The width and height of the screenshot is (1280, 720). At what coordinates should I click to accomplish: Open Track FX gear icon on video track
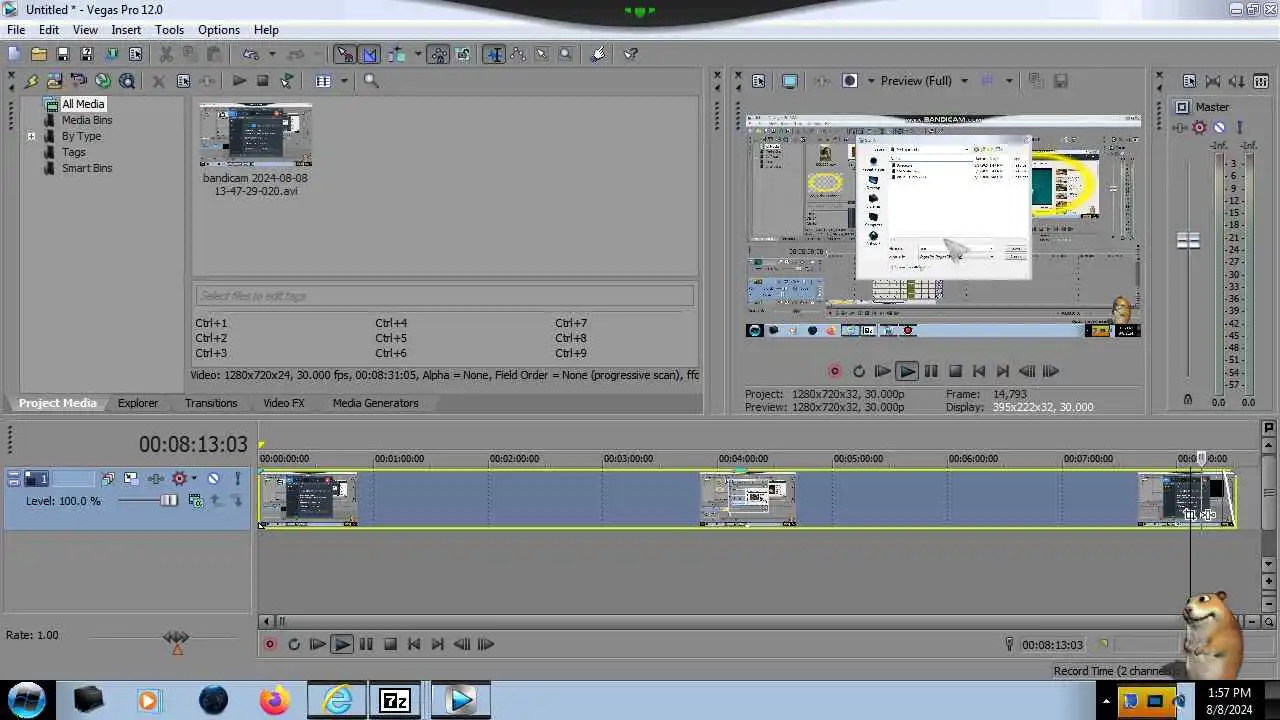[180, 478]
